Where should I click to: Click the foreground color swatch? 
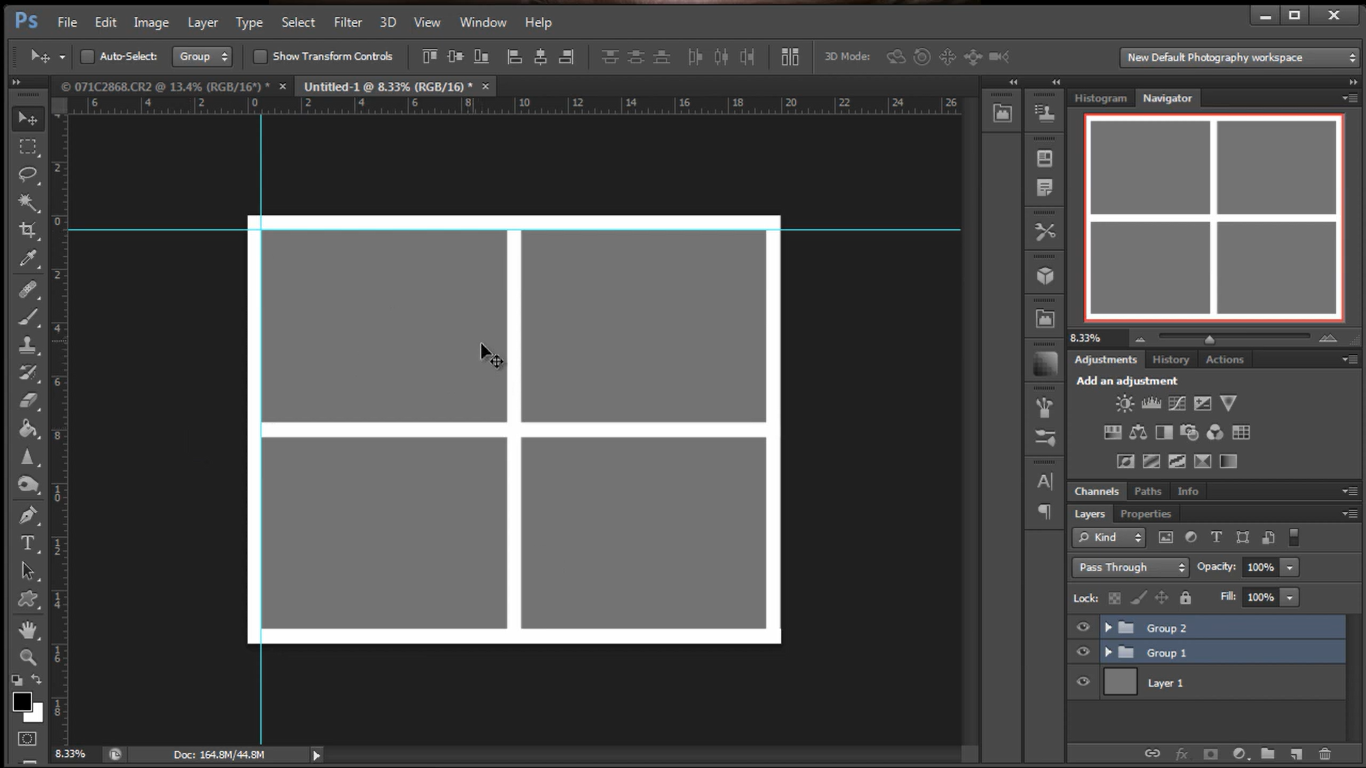pos(22,703)
